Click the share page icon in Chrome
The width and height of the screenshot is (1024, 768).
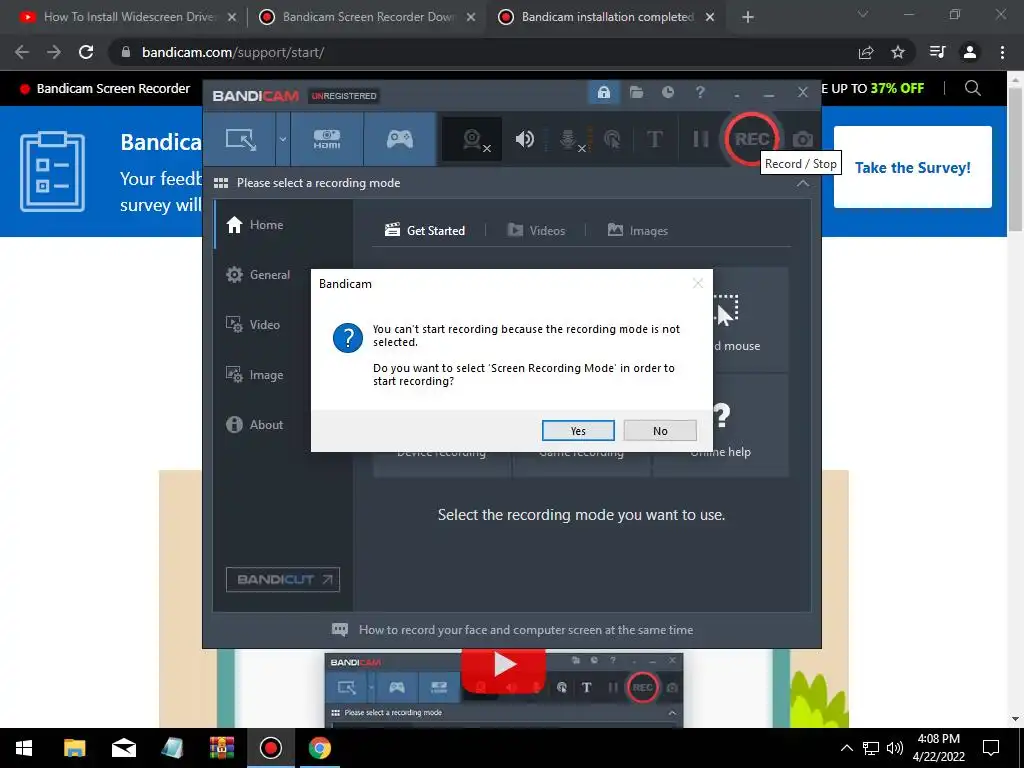pyautogui.click(x=866, y=52)
